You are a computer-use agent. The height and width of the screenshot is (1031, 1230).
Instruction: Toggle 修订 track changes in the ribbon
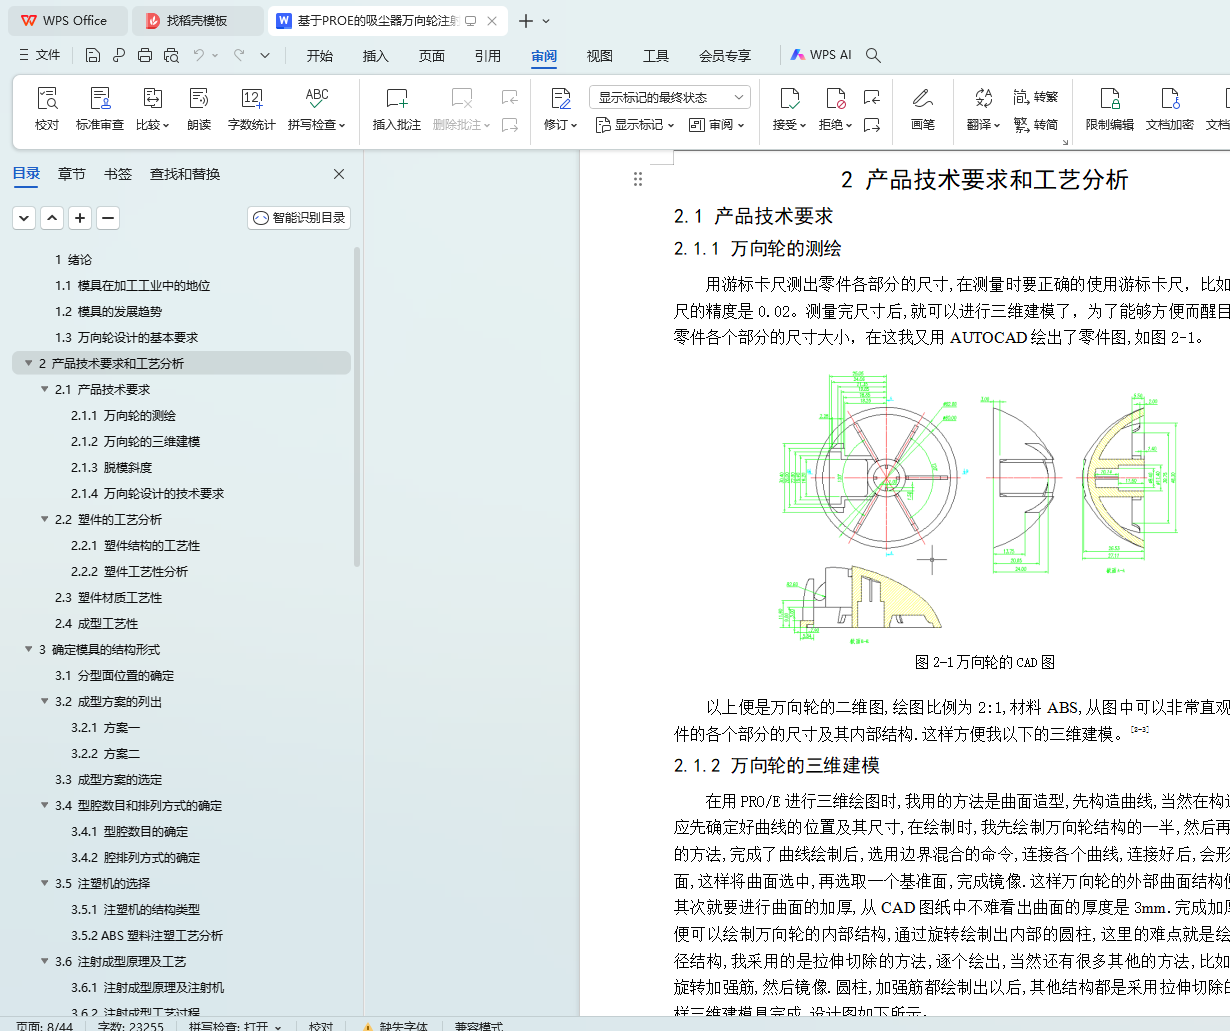[x=560, y=109]
